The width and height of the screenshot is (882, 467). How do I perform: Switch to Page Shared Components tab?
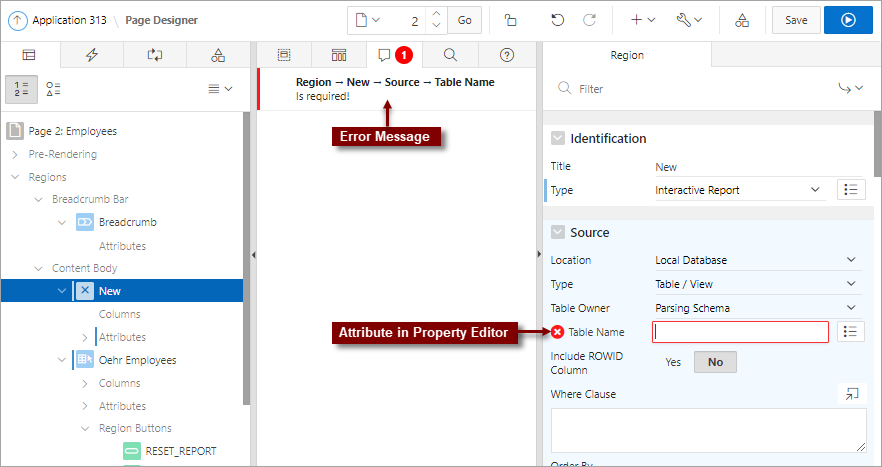(218, 55)
